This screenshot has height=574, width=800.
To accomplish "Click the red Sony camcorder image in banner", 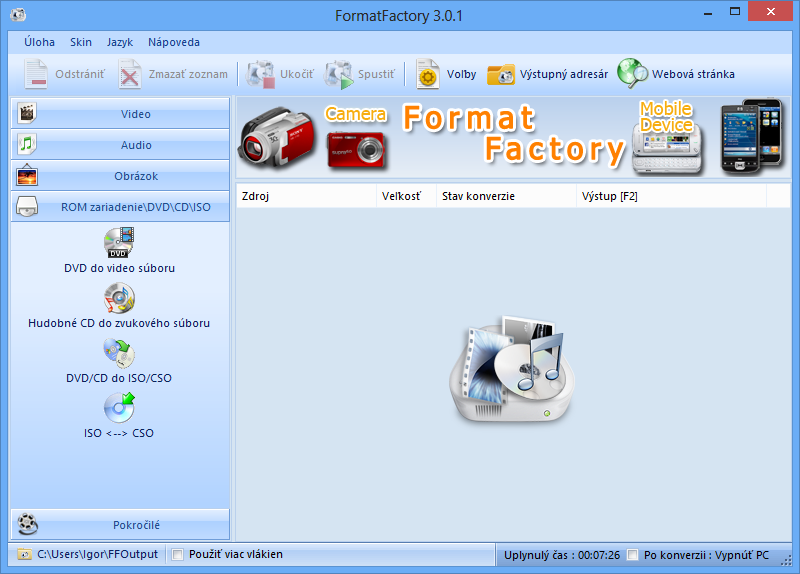I will click(x=277, y=138).
